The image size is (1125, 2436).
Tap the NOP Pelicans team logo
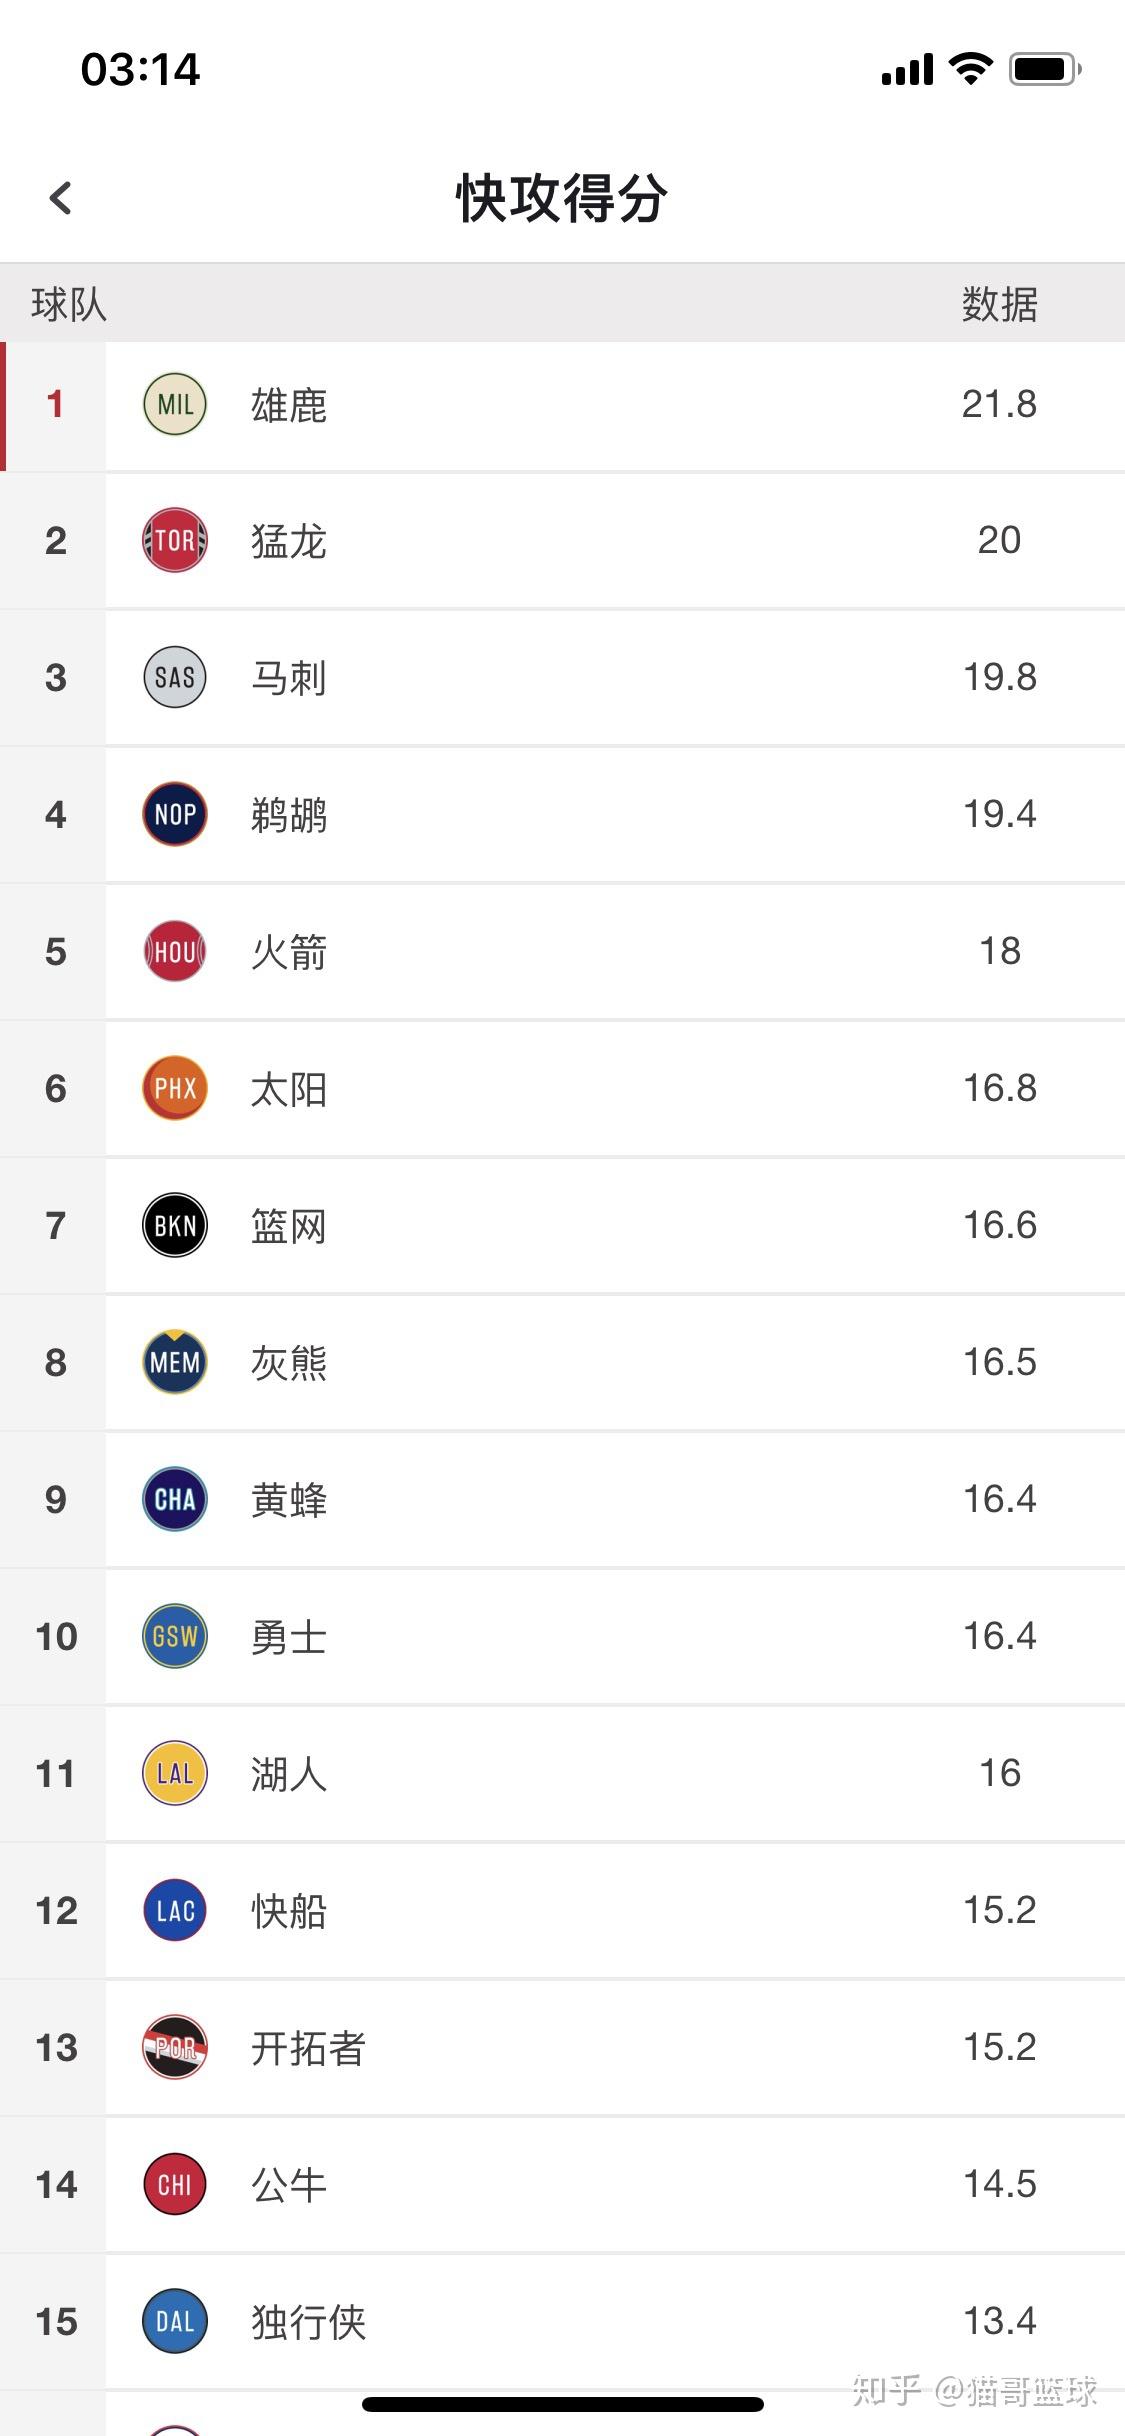click(x=175, y=815)
